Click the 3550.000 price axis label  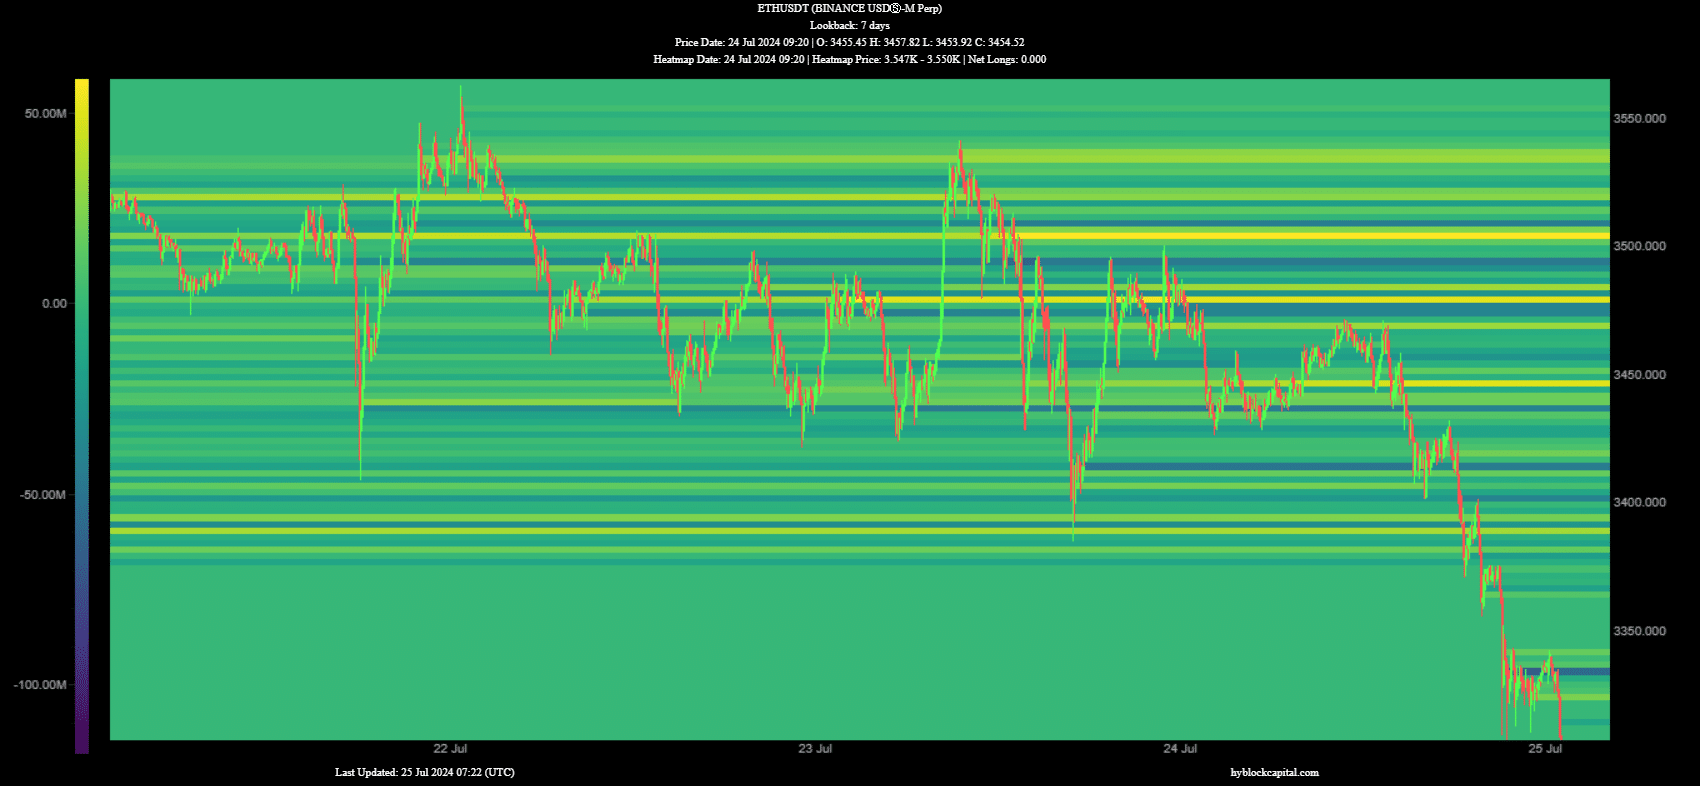(x=1640, y=118)
